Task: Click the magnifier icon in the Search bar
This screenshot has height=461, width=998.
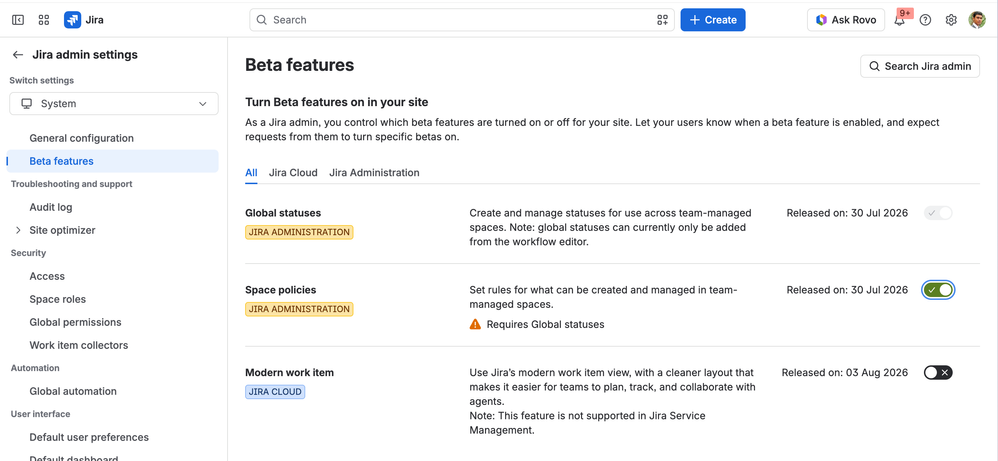Action: pos(261,20)
